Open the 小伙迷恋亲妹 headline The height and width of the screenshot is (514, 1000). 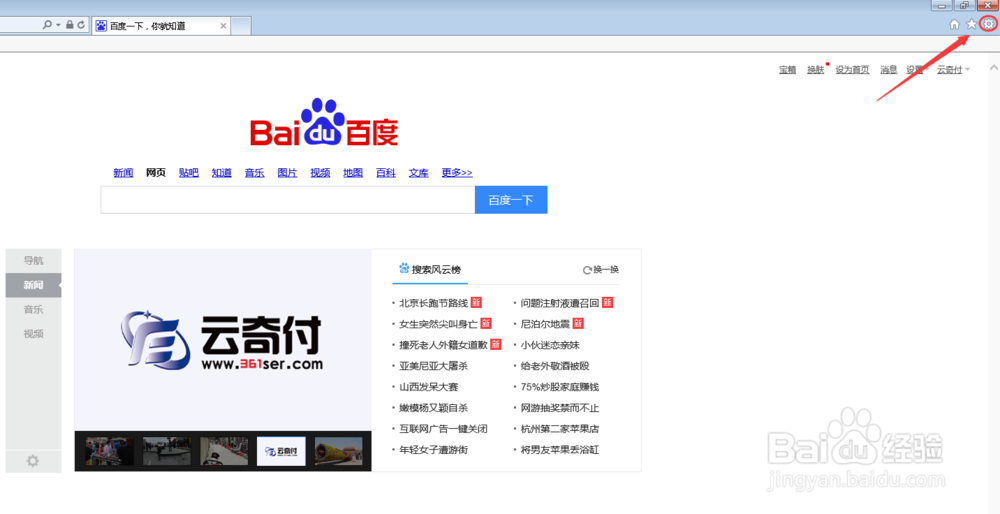(550, 345)
